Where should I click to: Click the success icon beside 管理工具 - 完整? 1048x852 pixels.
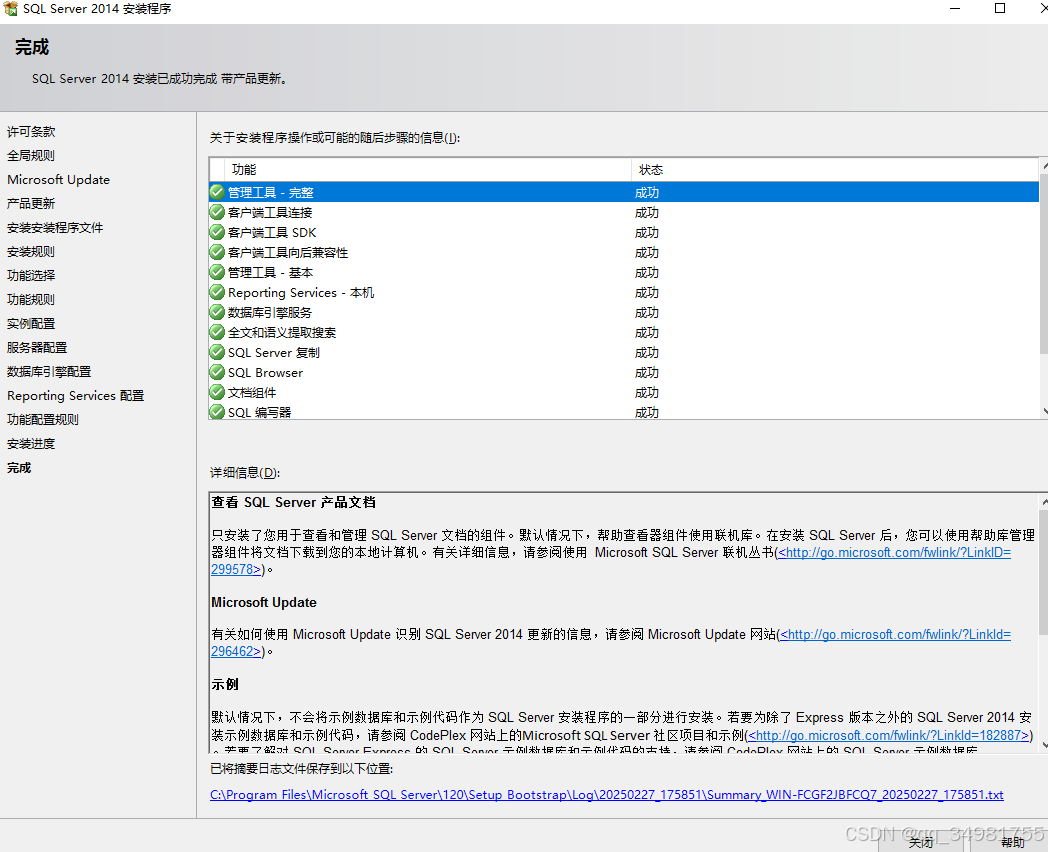[x=216, y=192]
